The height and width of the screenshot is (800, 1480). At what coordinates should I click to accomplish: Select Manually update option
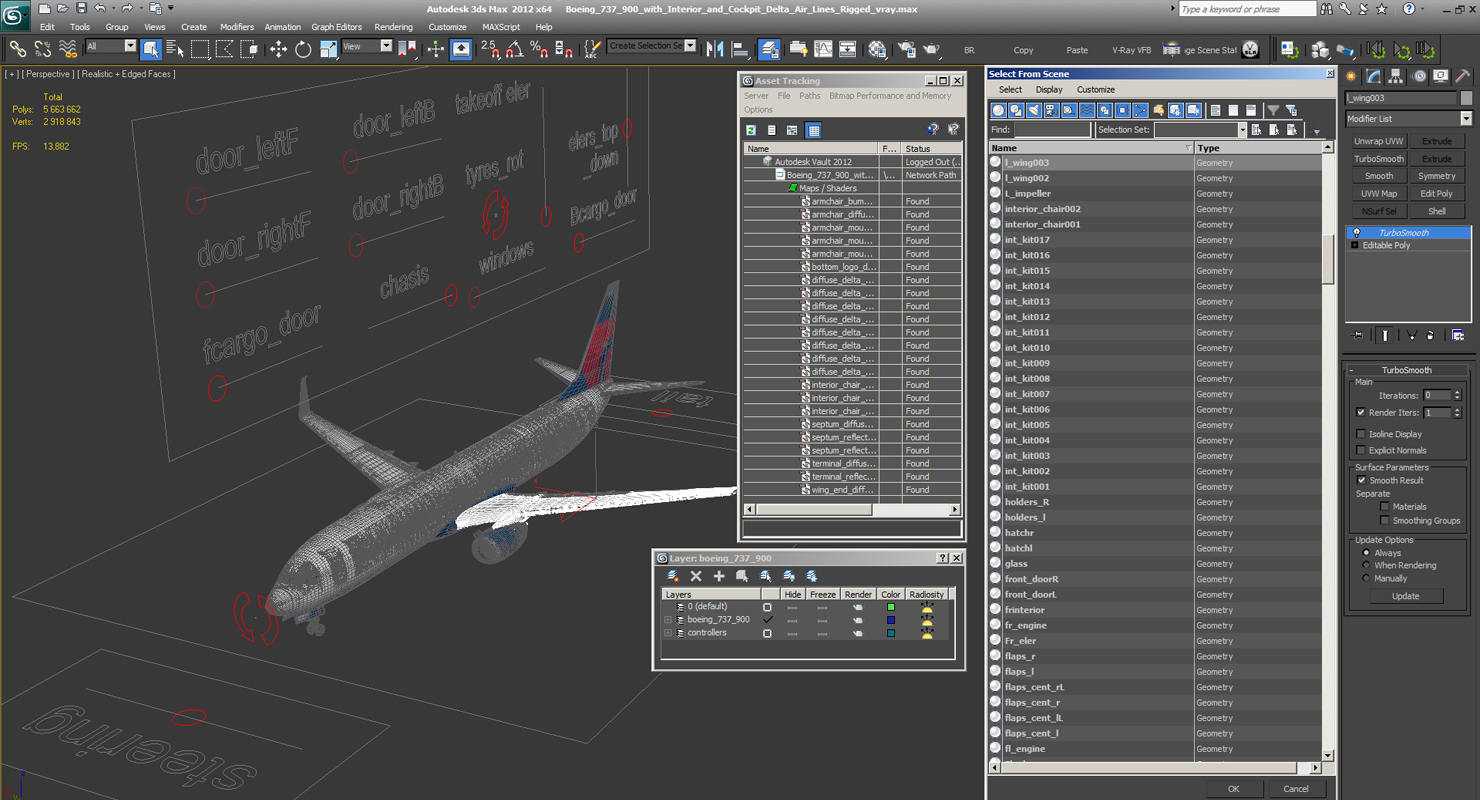1366,578
